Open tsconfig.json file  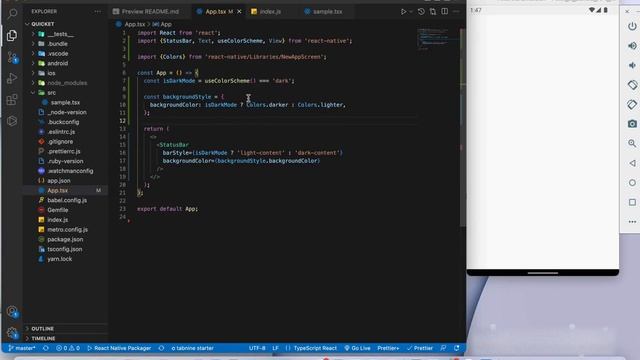(64, 249)
